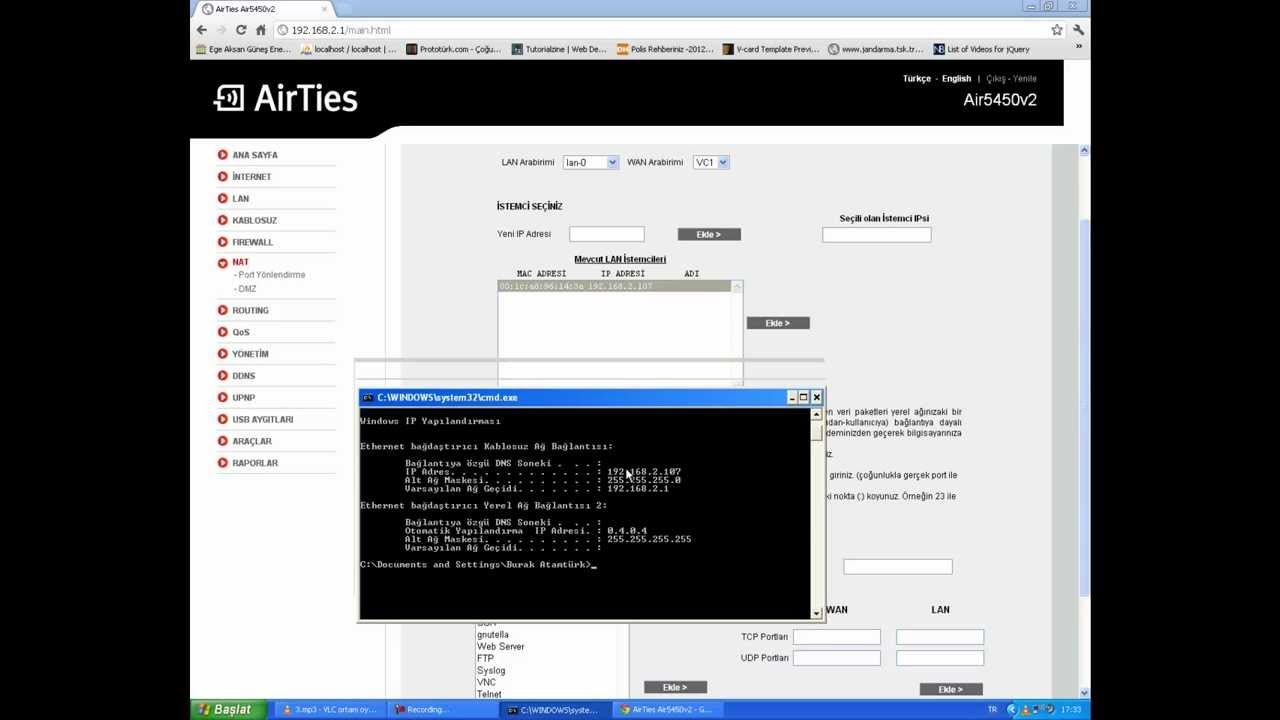Open the LAN Arabirimi lan-0 dropdown
The height and width of the screenshot is (720, 1280).
click(591, 162)
